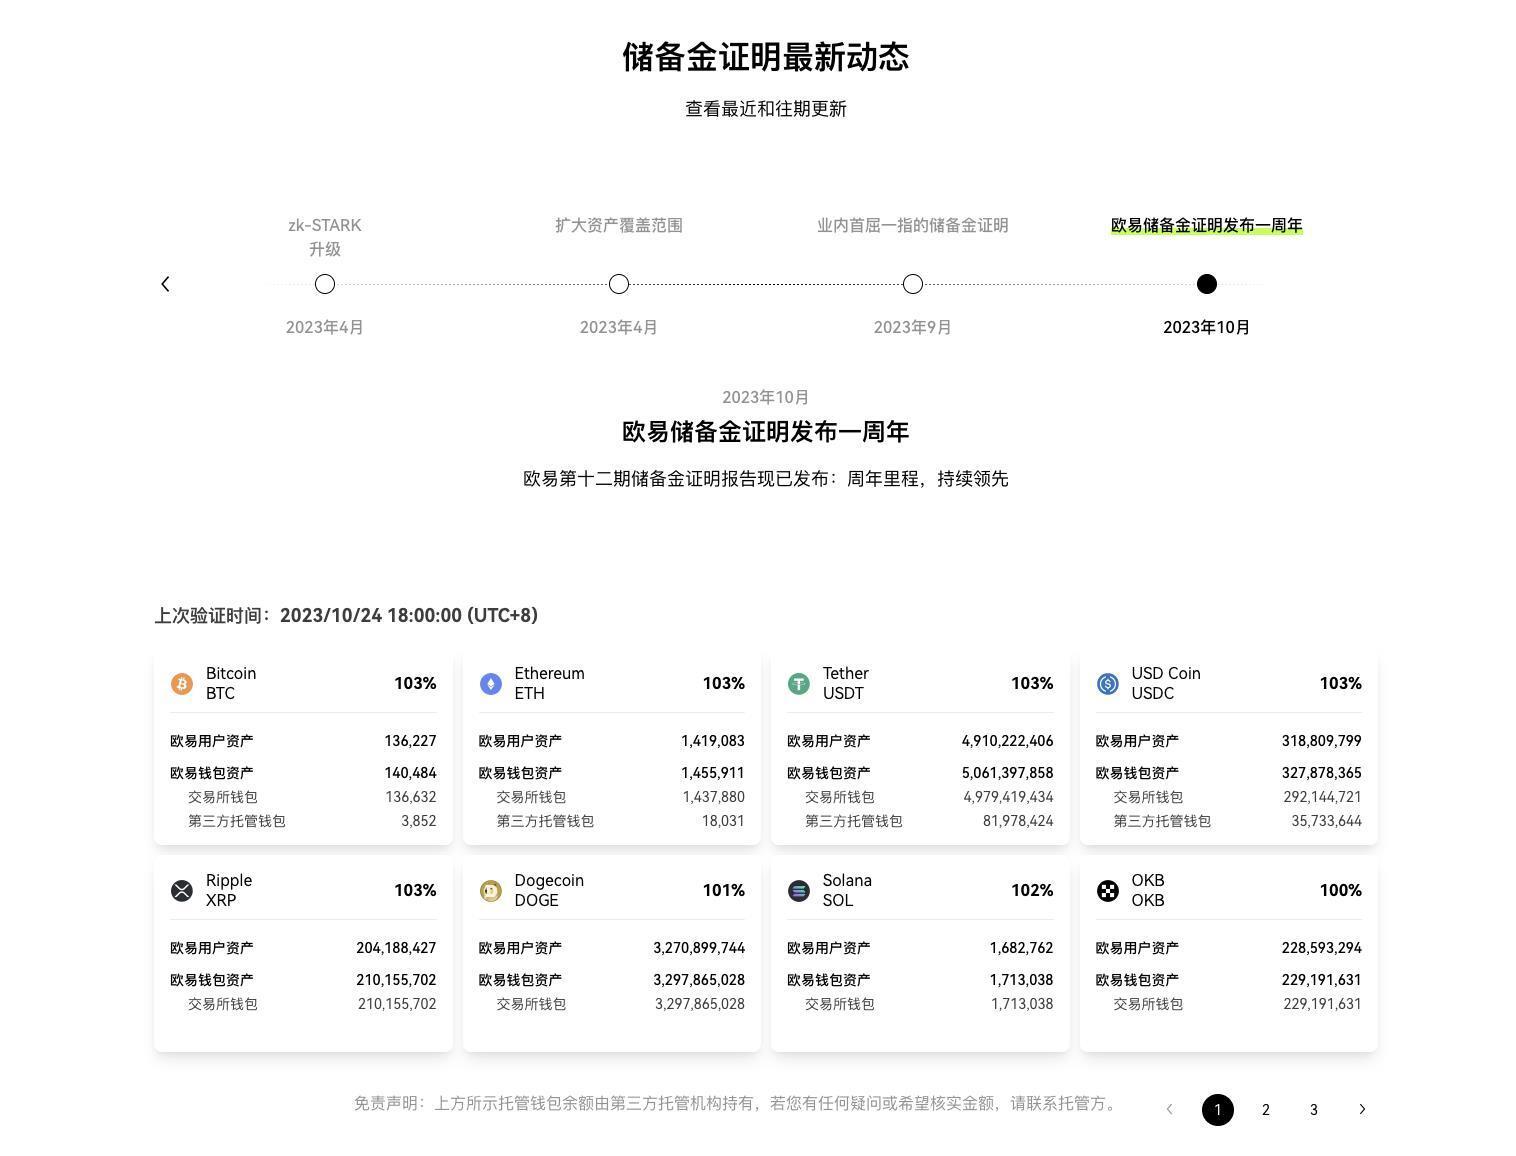1516x1156 pixels.
Task: Click the Solana SOL coin icon
Action: pos(798,891)
